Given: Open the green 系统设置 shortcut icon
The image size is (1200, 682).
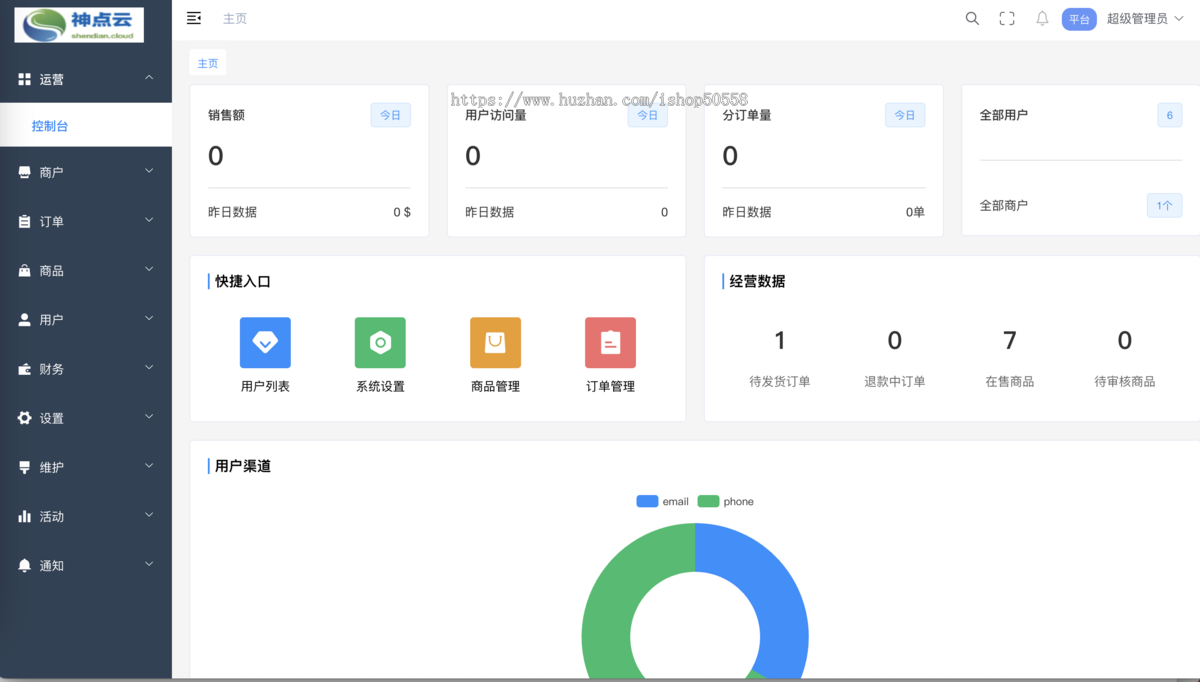Looking at the screenshot, I should click(380, 343).
